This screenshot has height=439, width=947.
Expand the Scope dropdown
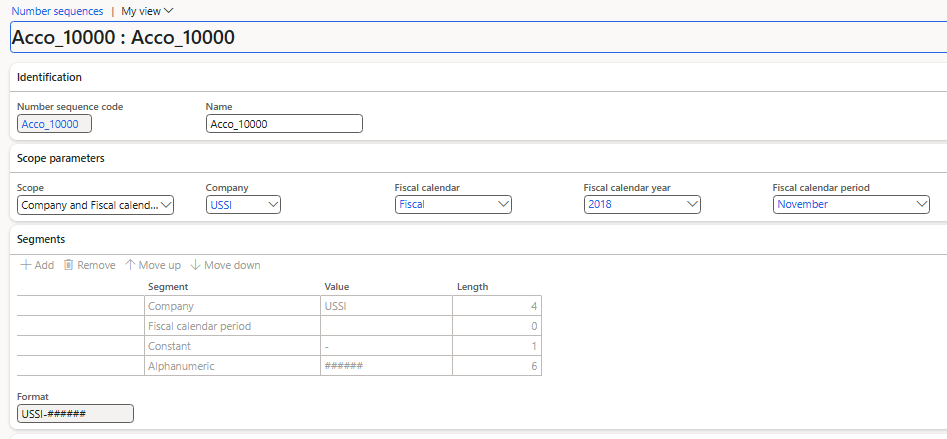coord(95,205)
